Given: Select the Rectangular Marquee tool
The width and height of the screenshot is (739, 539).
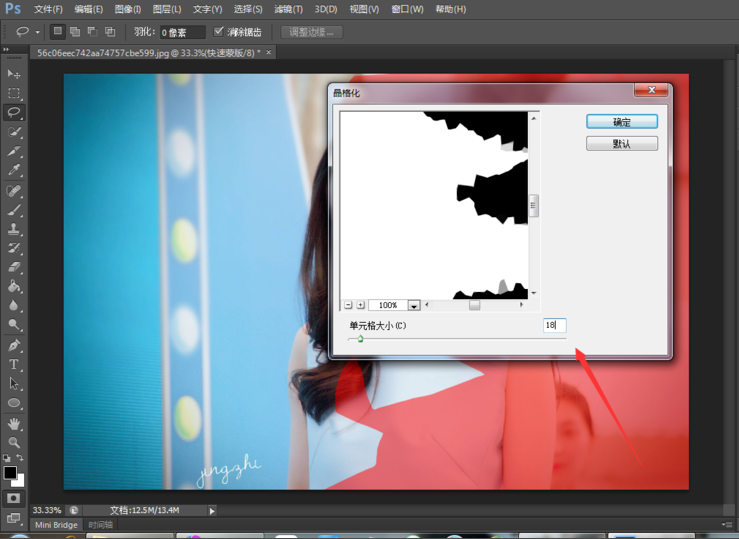Looking at the screenshot, I should 14,93.
